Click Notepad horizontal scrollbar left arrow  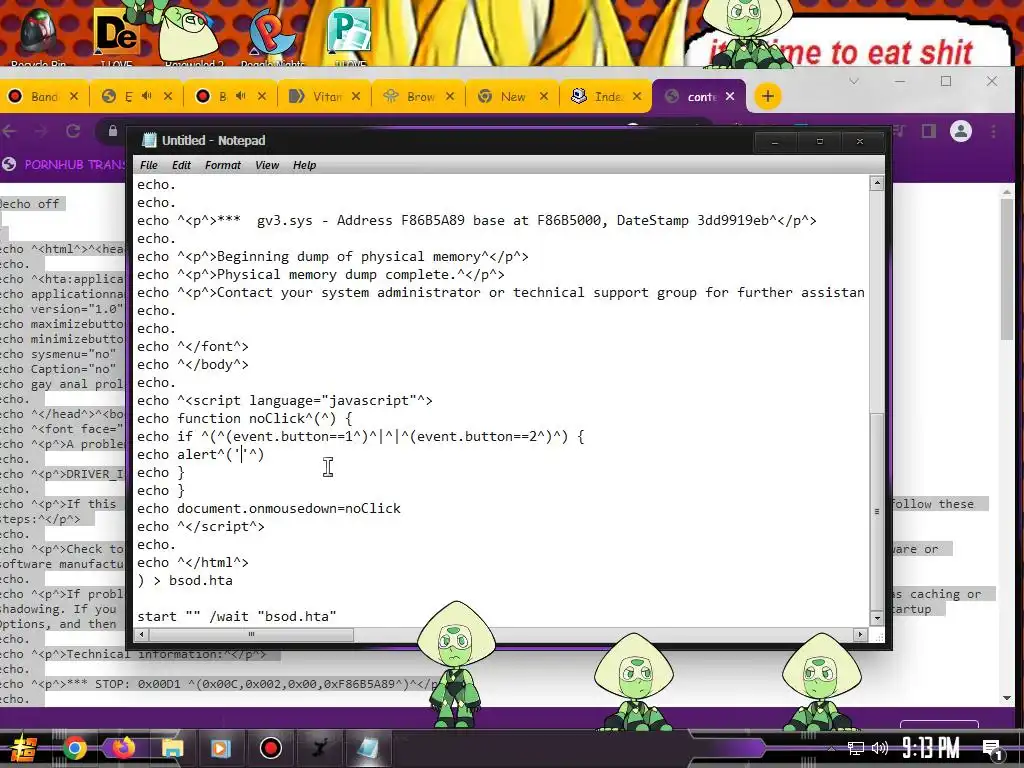point(141,634)
